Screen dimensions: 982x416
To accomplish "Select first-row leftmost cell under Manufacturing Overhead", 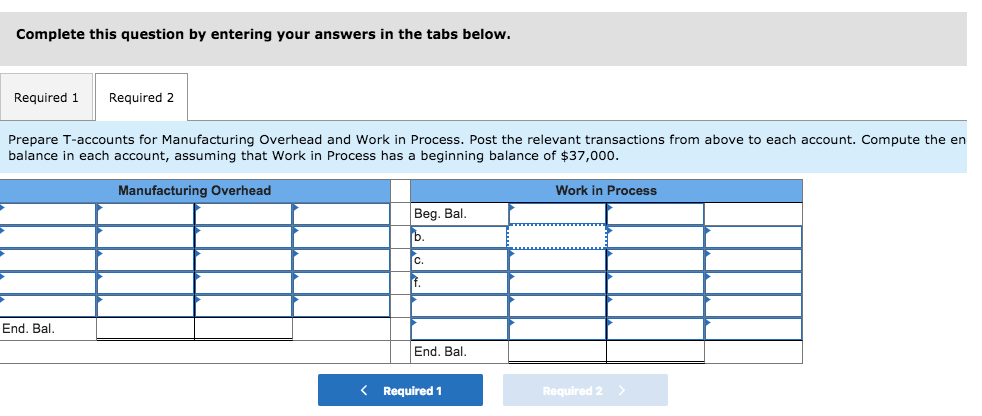I will click(48, 214).
